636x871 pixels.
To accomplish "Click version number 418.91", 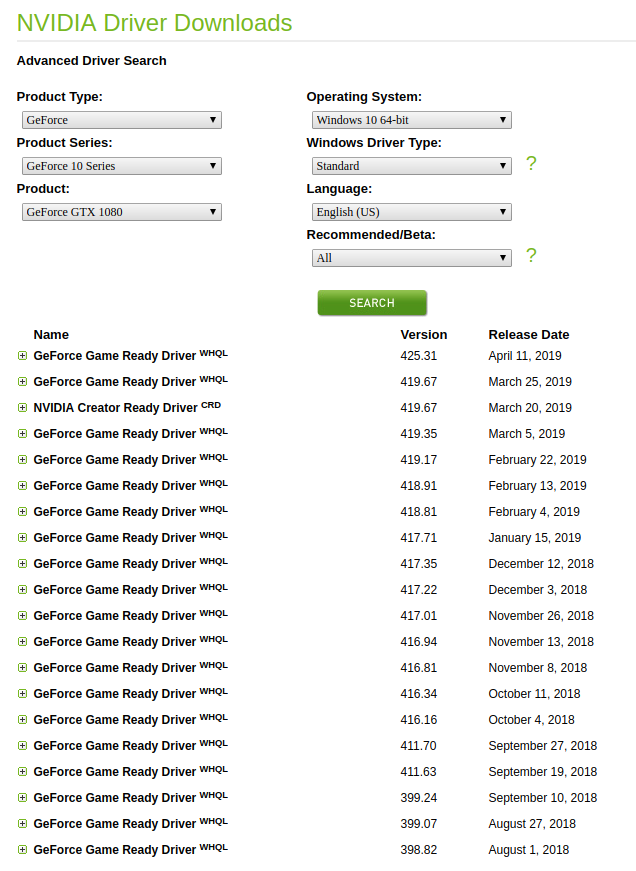I will (419, 485).
